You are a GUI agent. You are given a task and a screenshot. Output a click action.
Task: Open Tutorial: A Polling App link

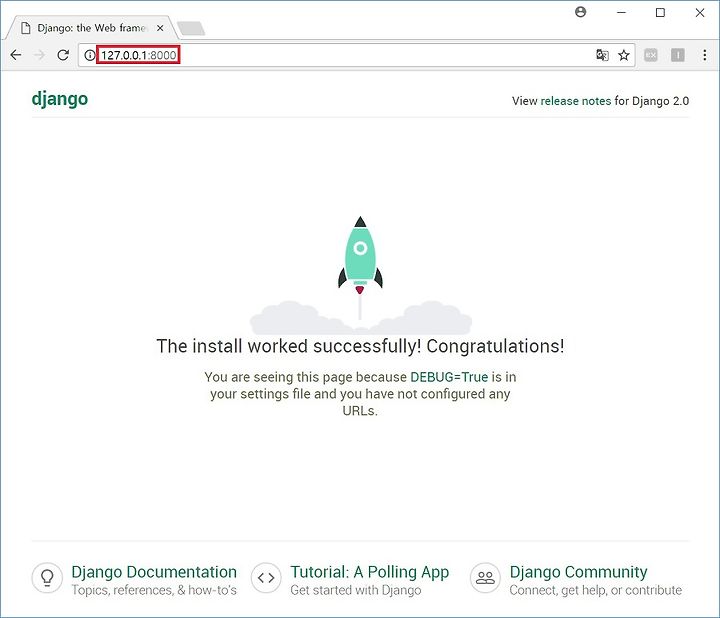tap(370, 572)
